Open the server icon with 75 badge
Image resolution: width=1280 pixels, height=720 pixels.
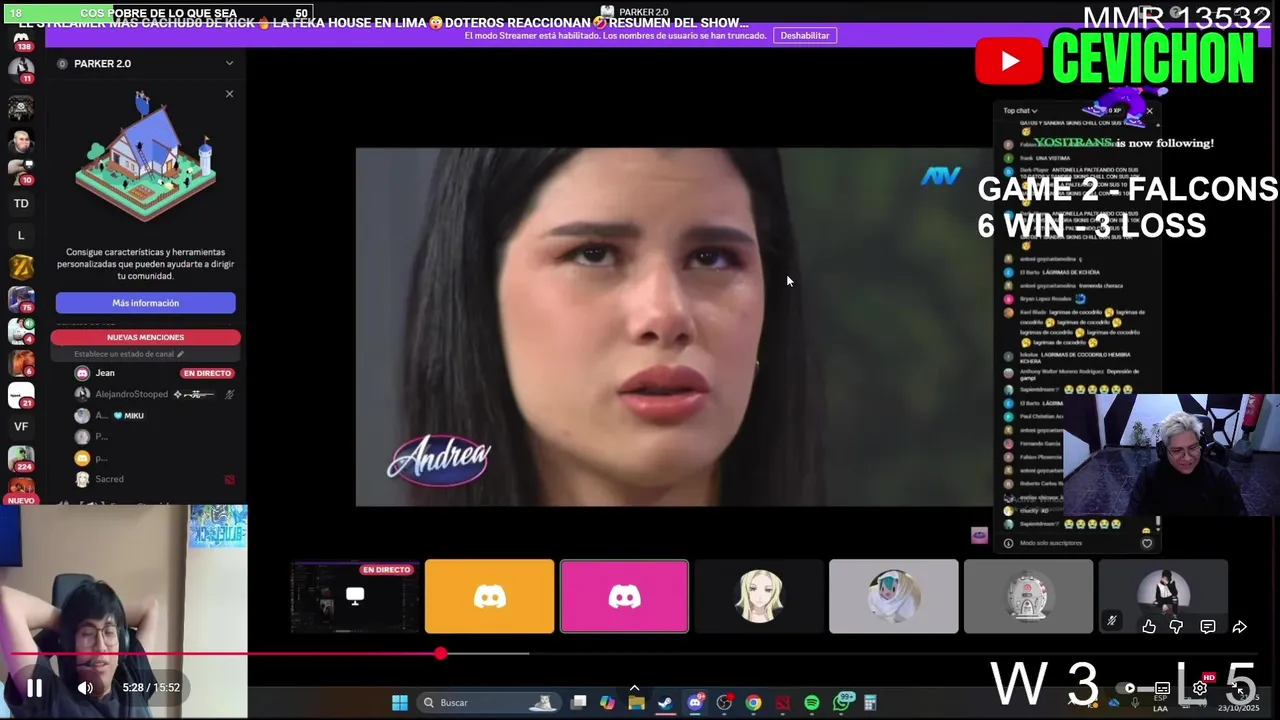pos(21,299)
